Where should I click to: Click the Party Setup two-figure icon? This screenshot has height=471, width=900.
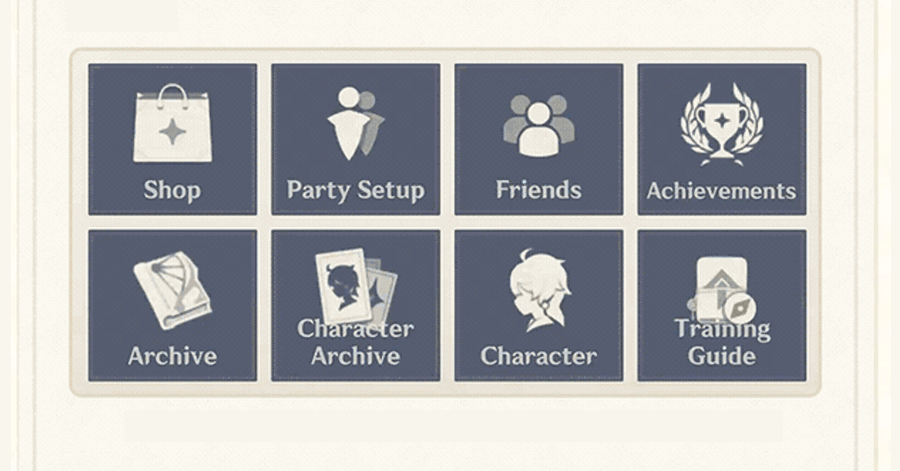click(355, 123)
